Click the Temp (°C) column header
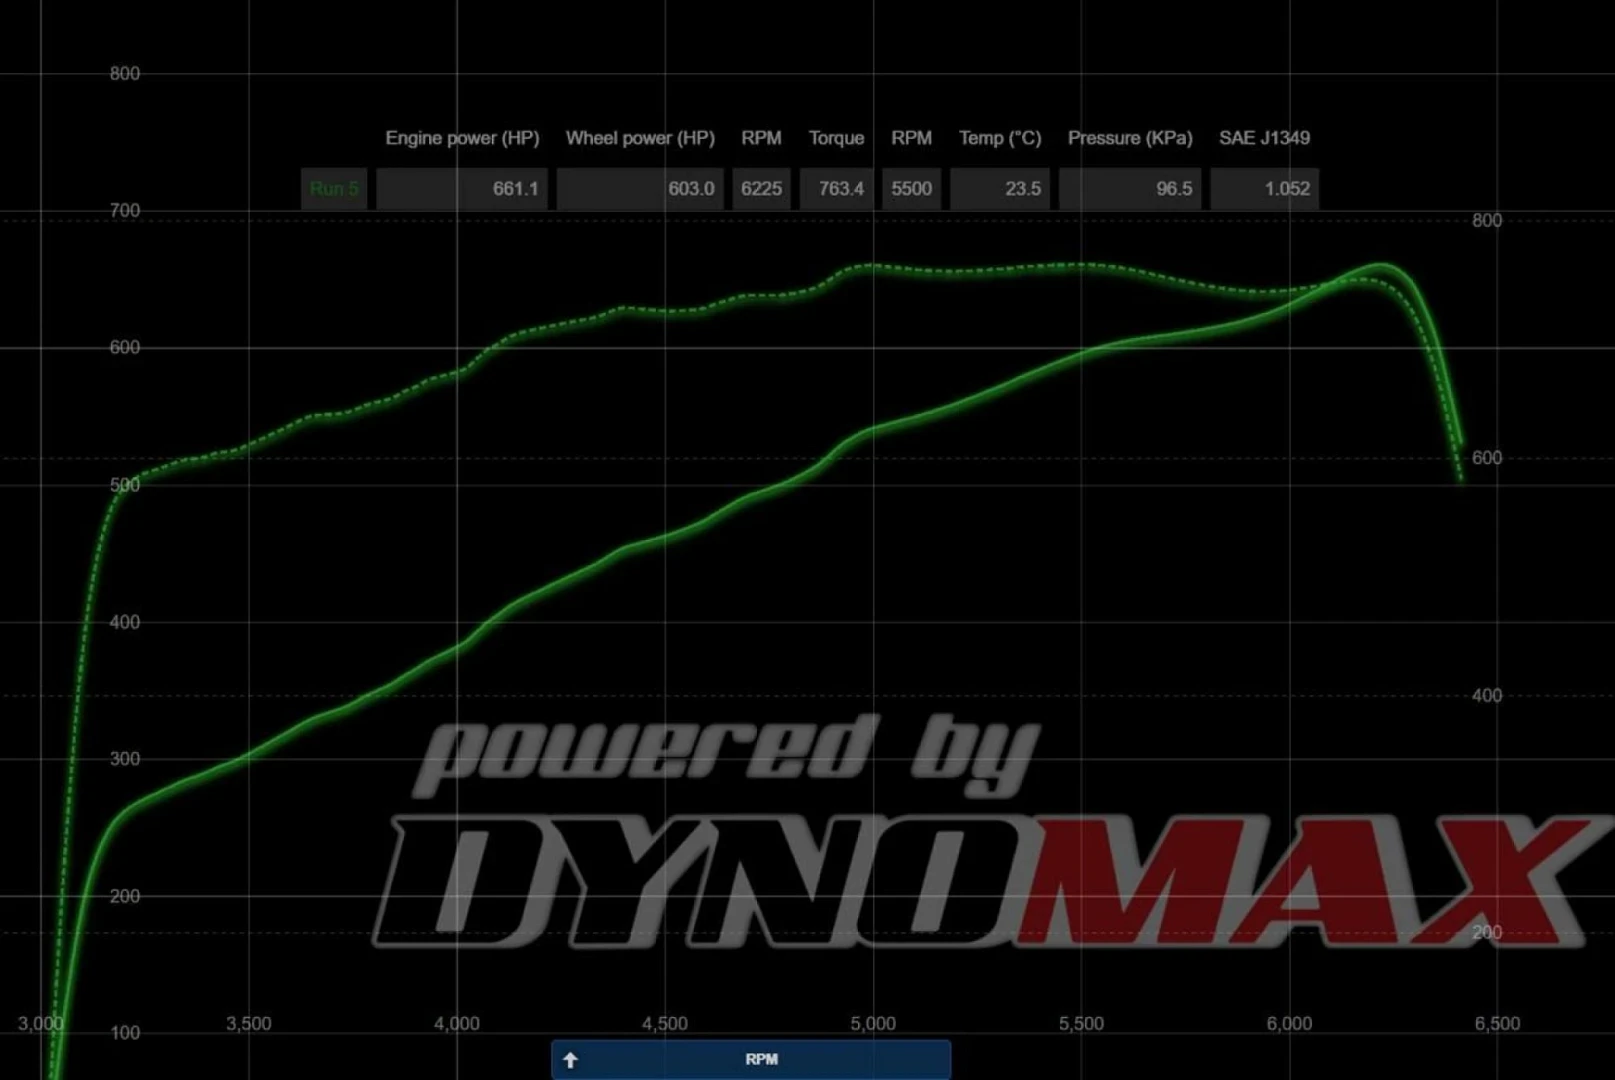Screen dimensions: 1615x1080 coord(1000,138)
